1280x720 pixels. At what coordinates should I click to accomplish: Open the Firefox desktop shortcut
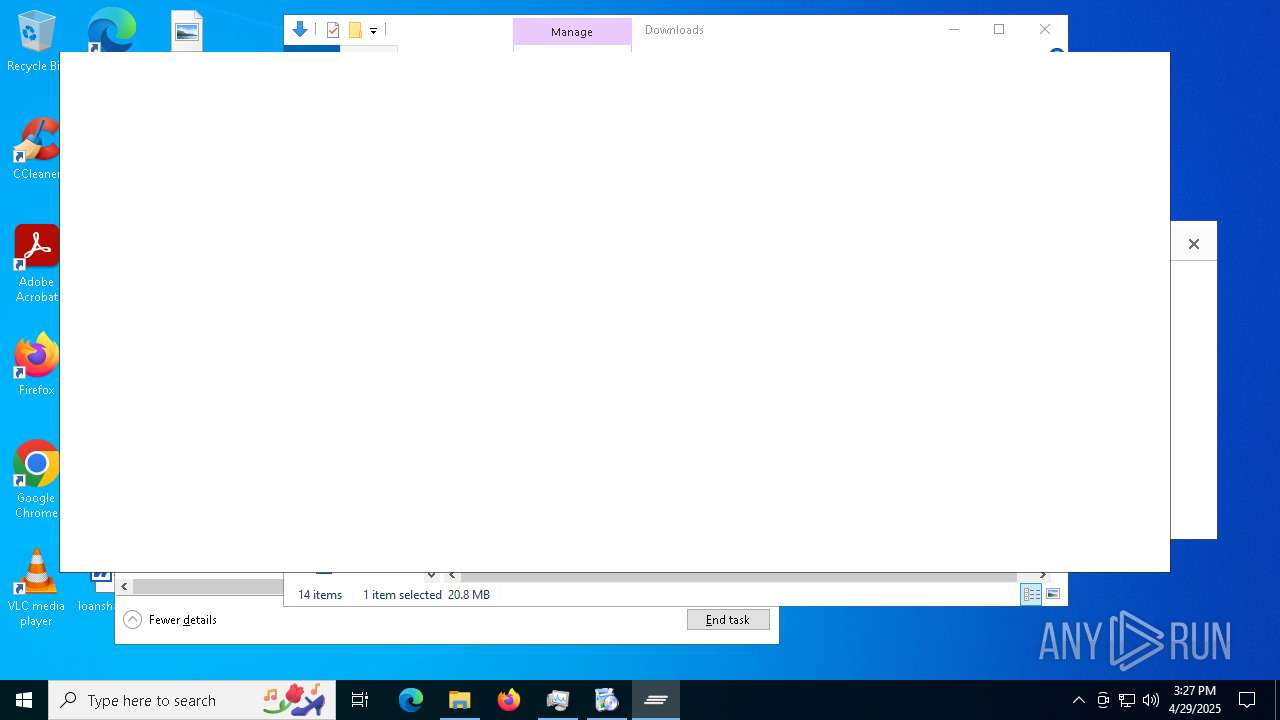pyautogui.click(x=36, y=365)
